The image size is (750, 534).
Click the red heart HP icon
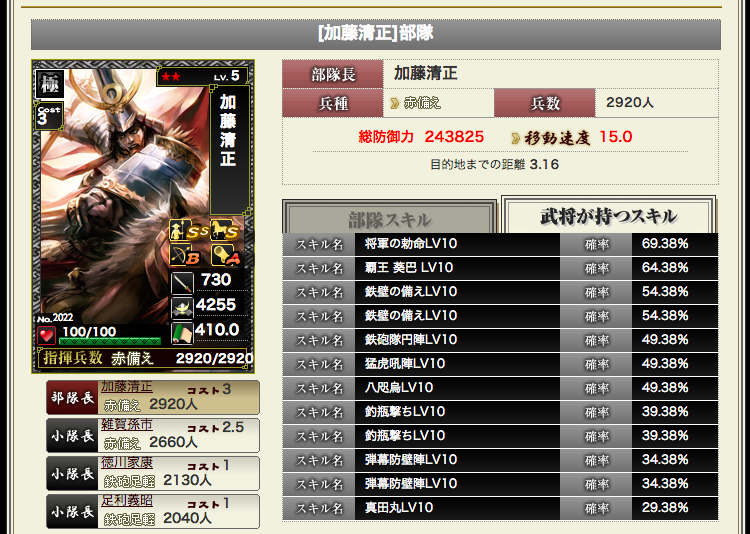pos(46,334)
